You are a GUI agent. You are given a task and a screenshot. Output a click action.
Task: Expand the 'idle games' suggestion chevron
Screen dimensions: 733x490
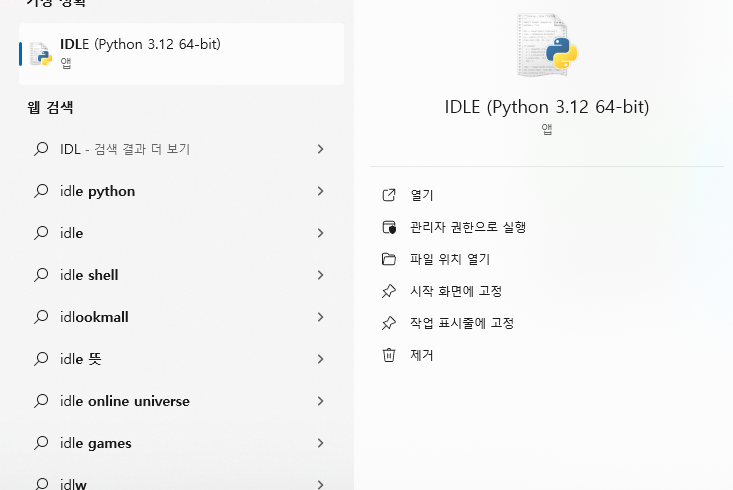pos(320,443)
